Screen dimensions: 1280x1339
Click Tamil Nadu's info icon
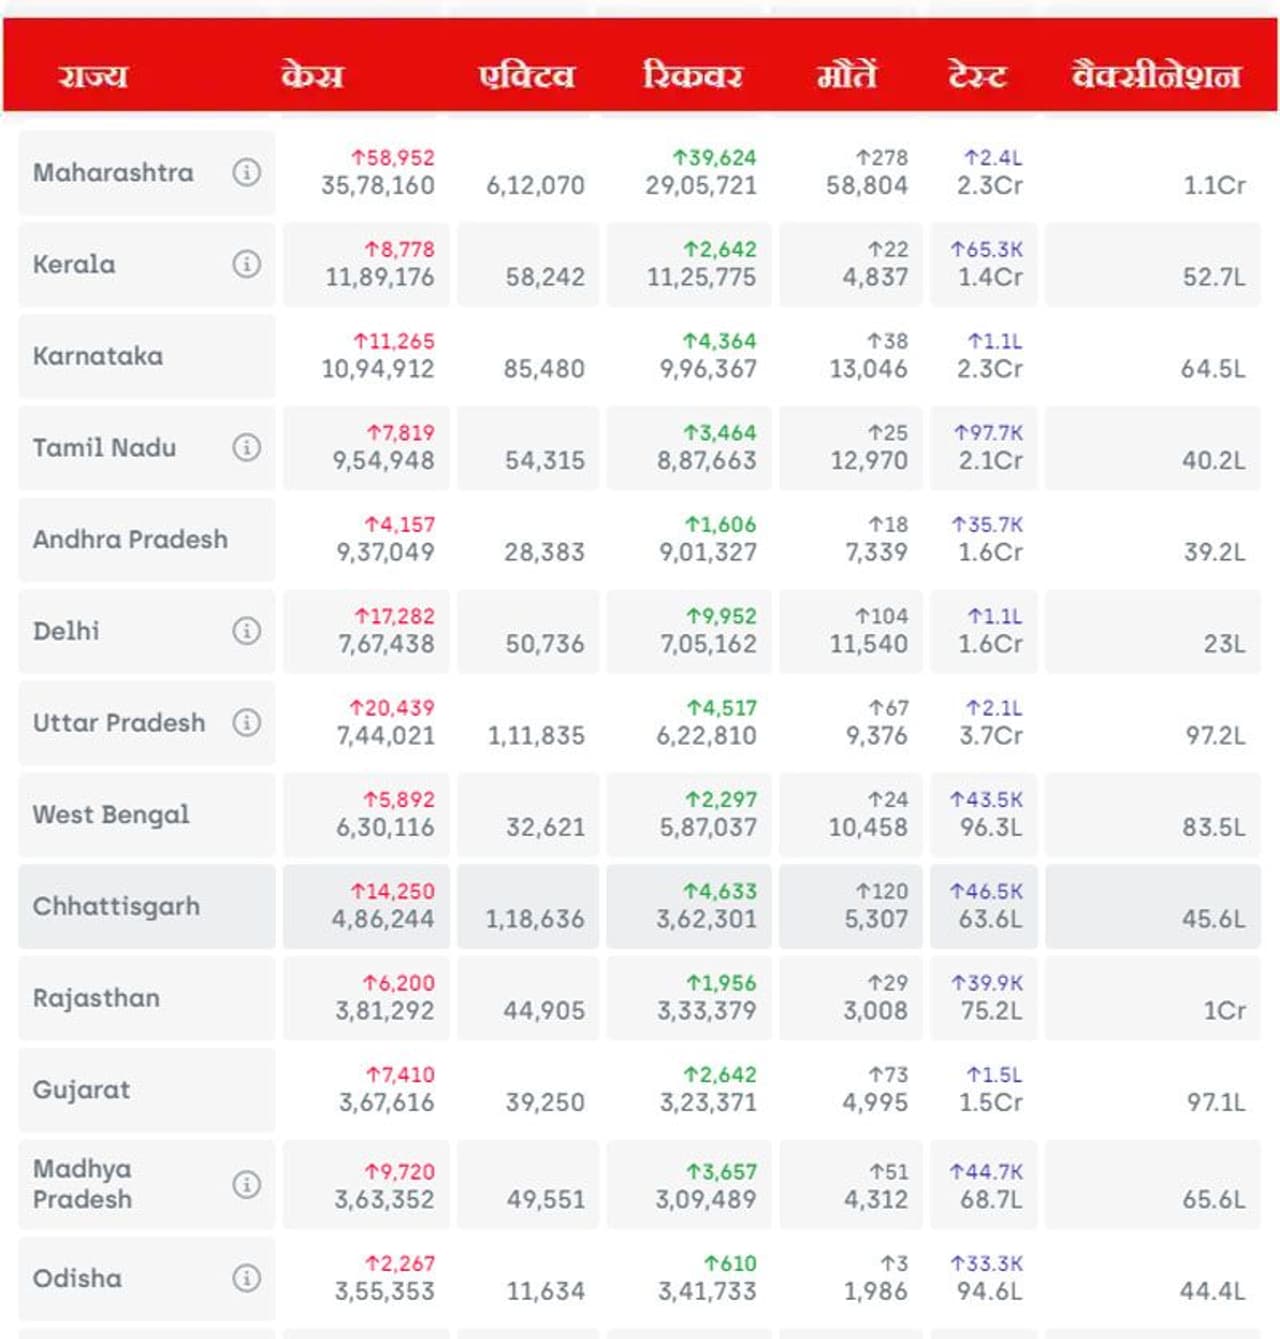tap(246, 447)
